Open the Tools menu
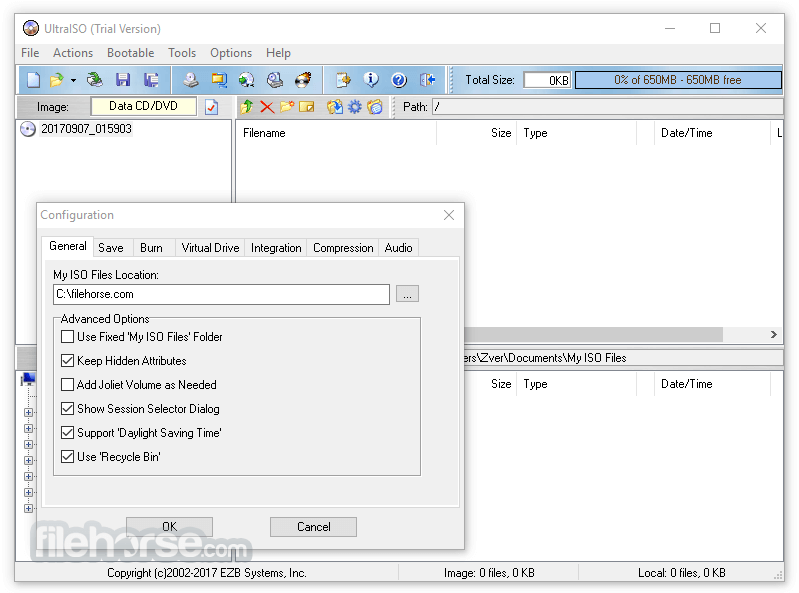Image resolution: width=799 pixels, height=593 pixels. 182,53
